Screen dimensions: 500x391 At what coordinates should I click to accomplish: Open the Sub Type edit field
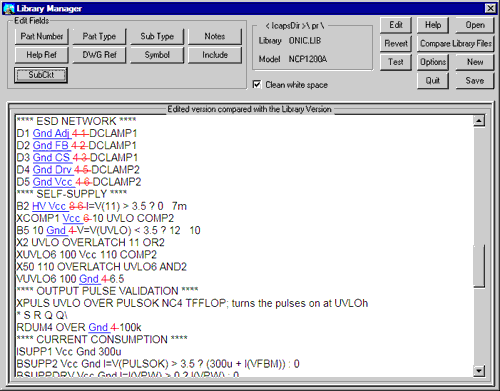tap(157, 36)
